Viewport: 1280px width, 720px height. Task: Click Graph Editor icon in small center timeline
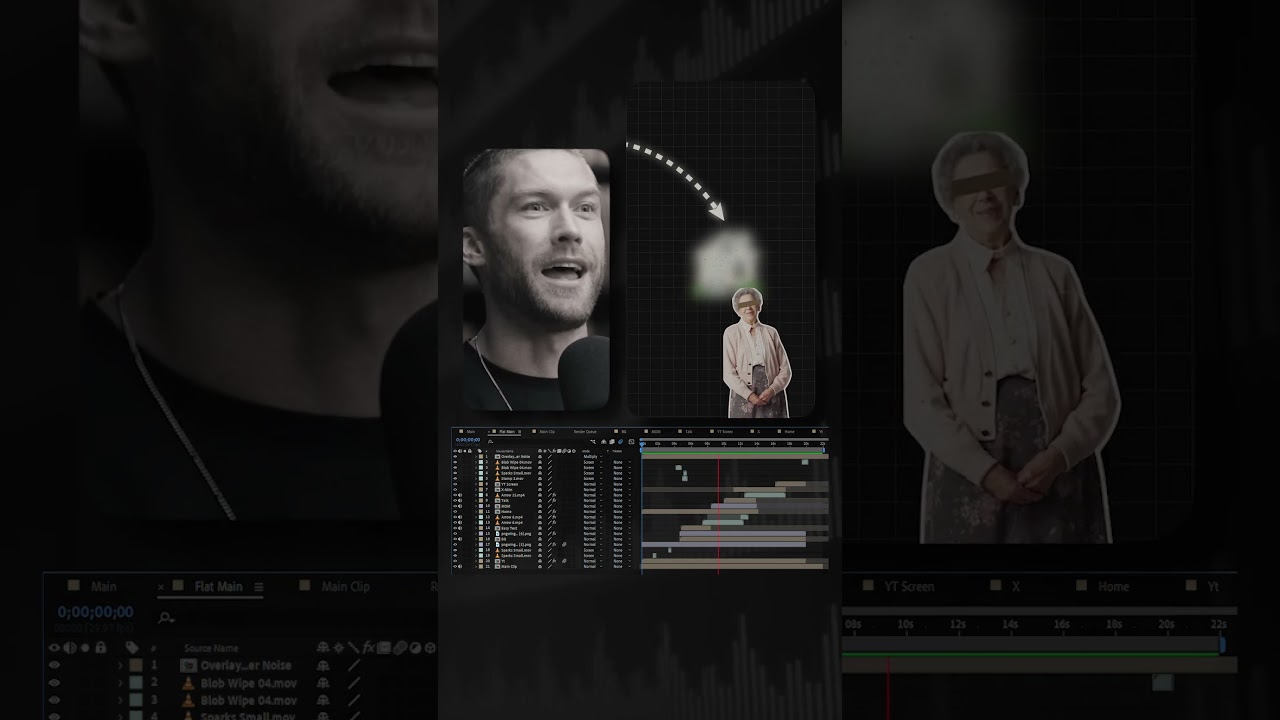coord(631,441)
